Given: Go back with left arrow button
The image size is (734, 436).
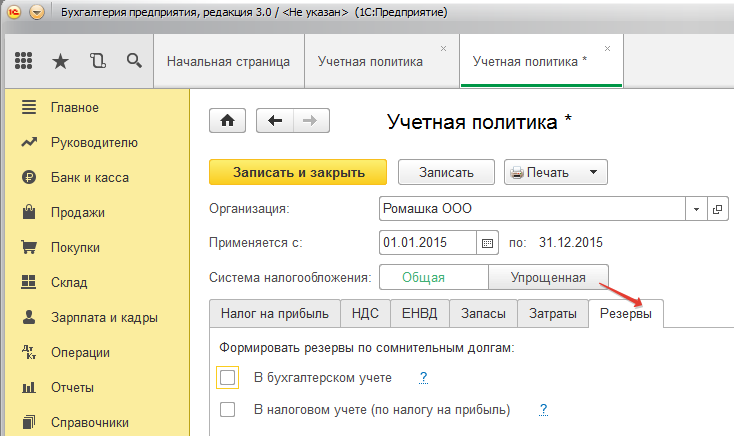Looking at the screenshot, I should pyautogui.click(x=275, y=121).
